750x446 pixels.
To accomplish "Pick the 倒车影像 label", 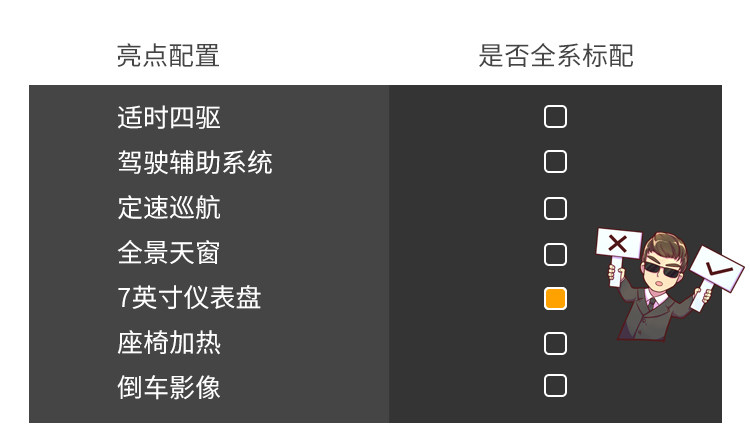I will pos(169,387).
